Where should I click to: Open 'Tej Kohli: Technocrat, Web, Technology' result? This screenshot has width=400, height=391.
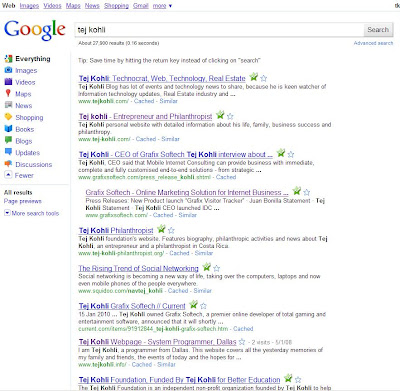162,78
